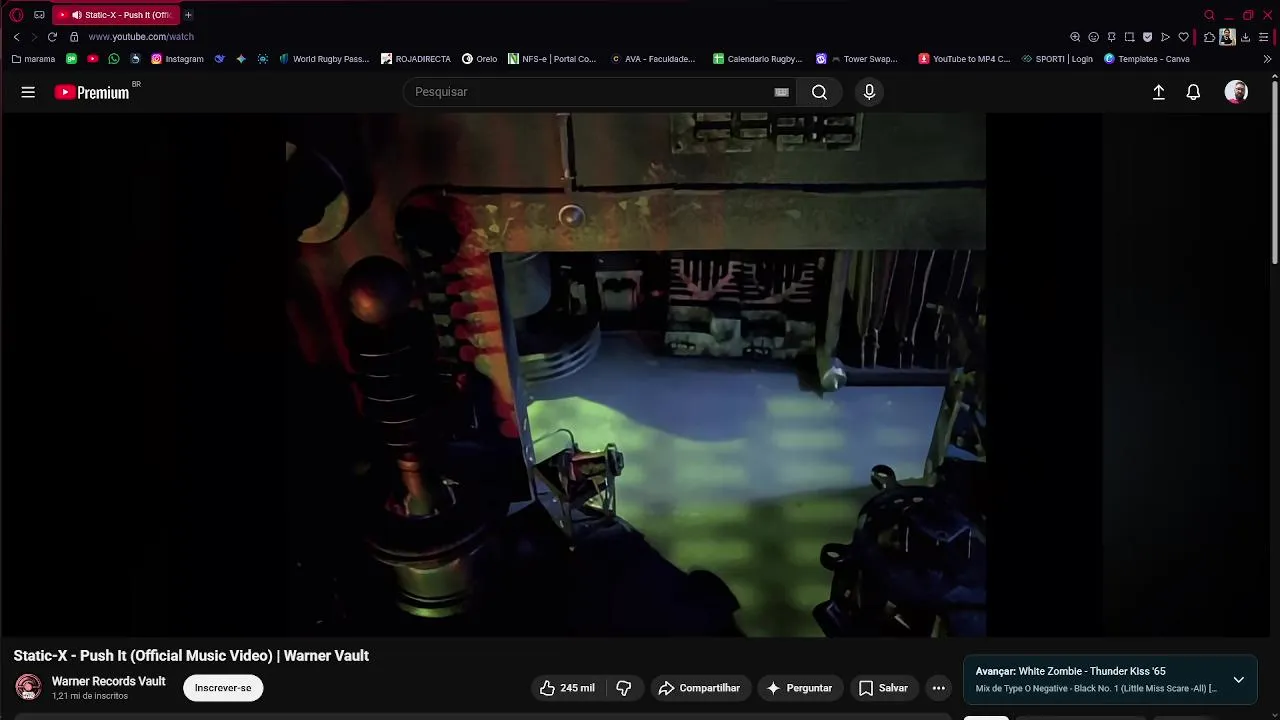Open the Calendario Rugby bookmark
1280x720 pixels.
757,59
